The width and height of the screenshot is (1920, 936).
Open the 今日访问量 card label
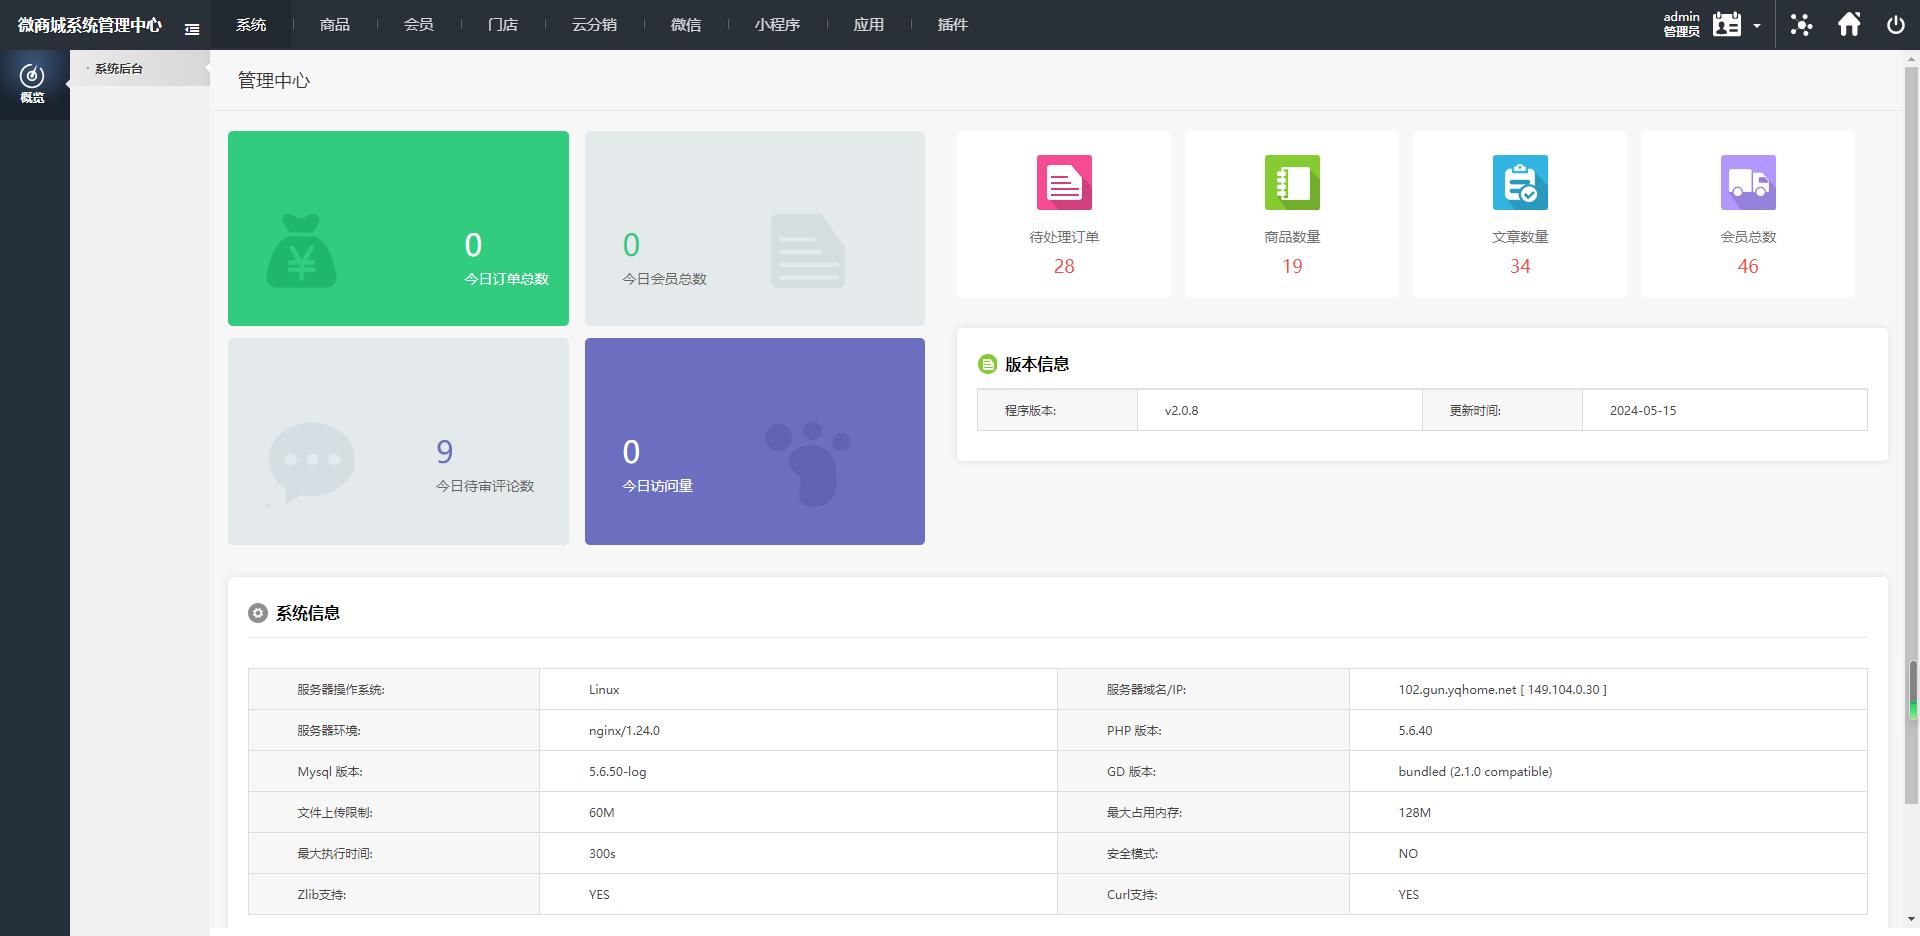coord(657,486)
